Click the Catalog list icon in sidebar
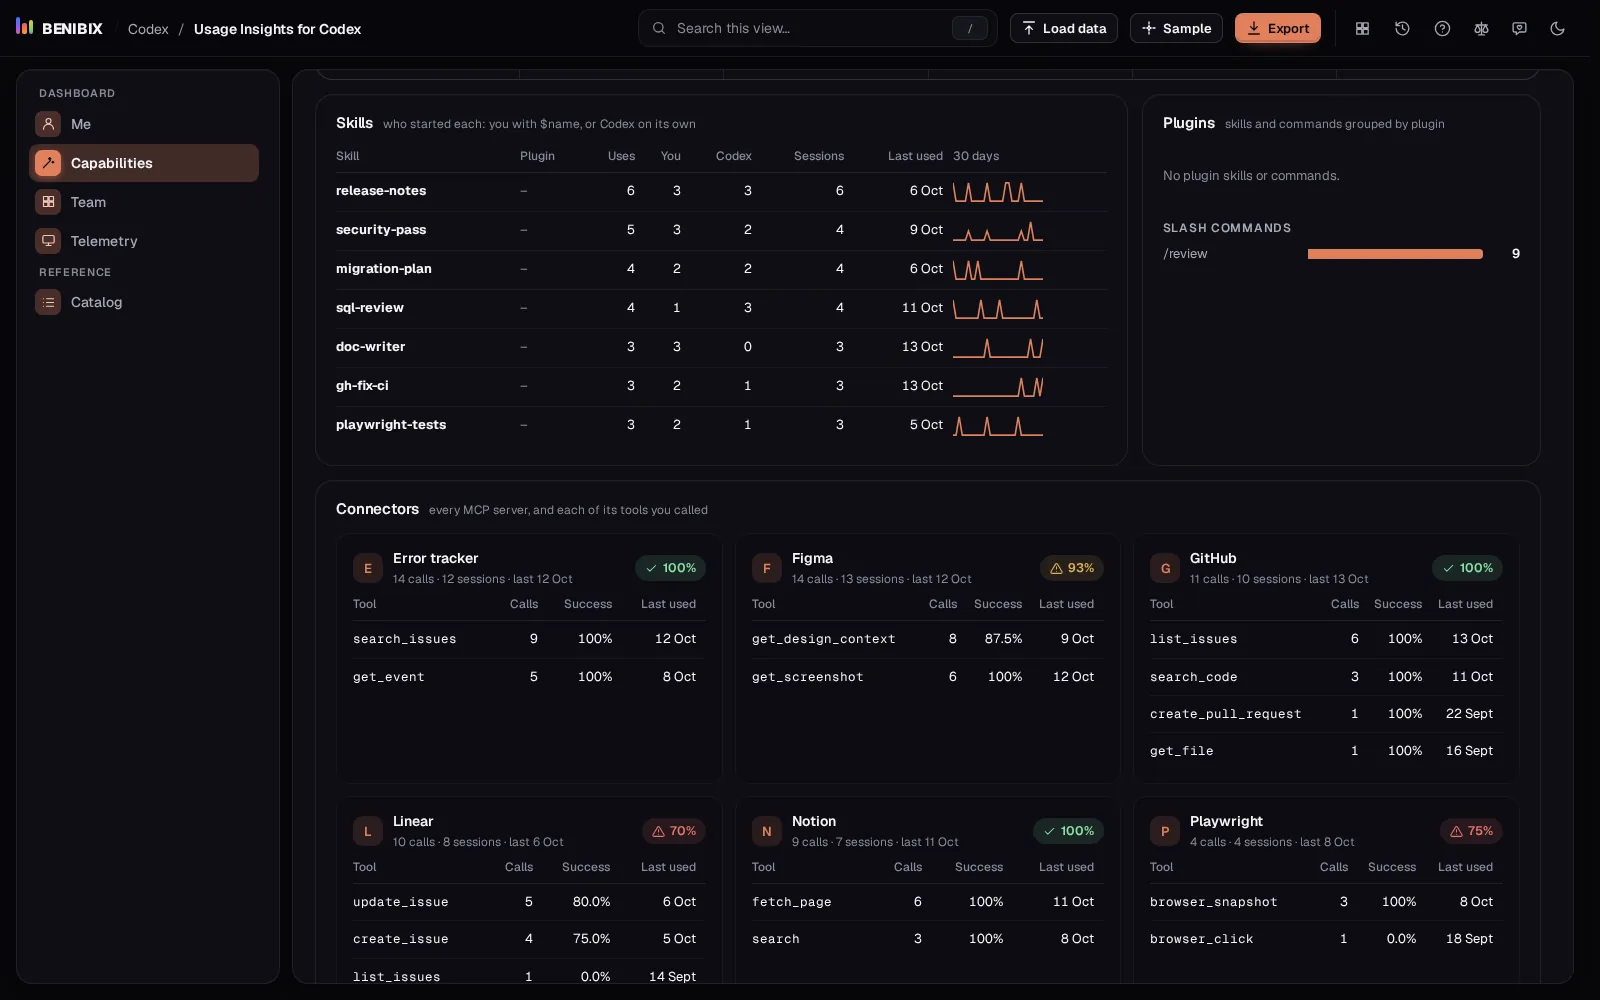The width and height of the screenshot is (1600, 1000). 48,302
